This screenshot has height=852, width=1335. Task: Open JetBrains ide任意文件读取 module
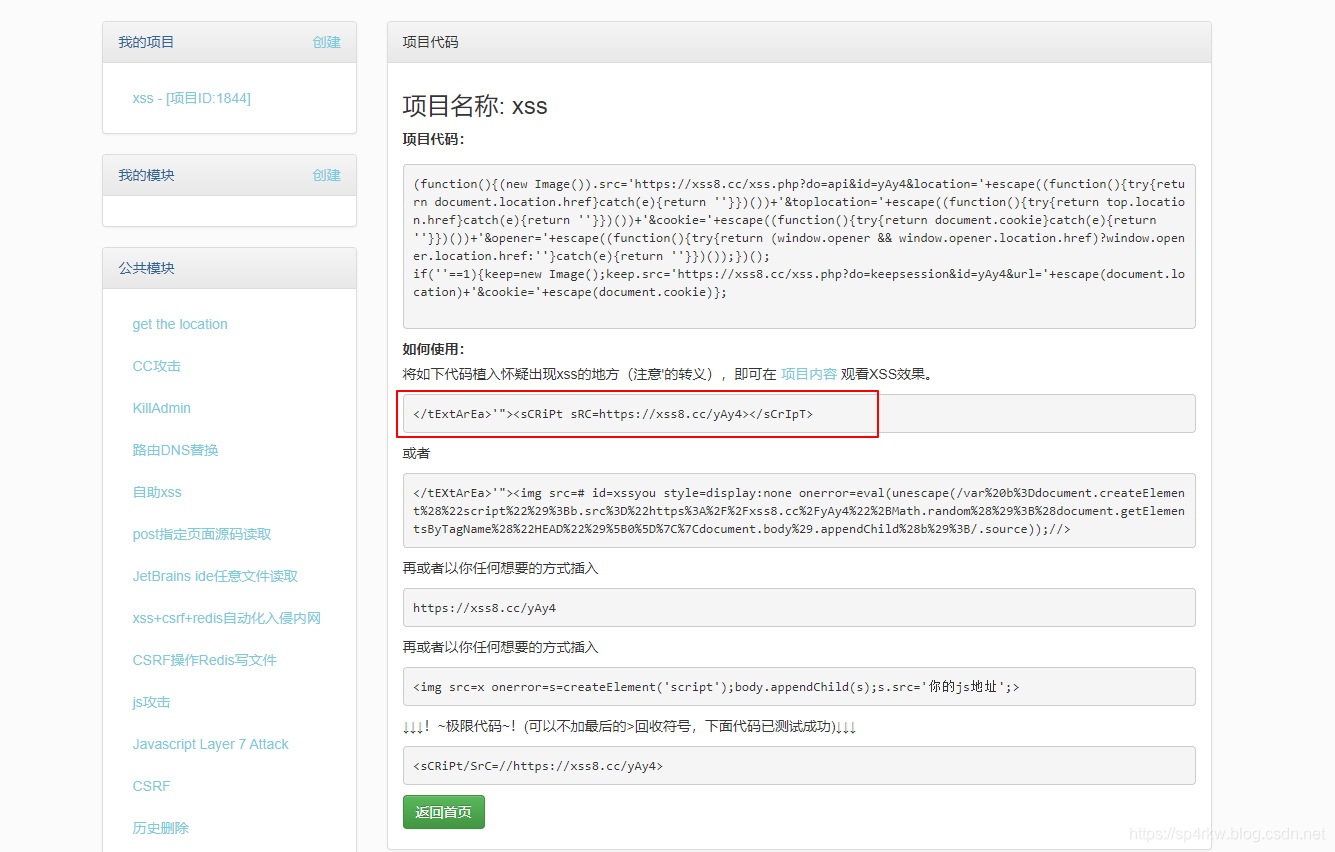point(215,576)
